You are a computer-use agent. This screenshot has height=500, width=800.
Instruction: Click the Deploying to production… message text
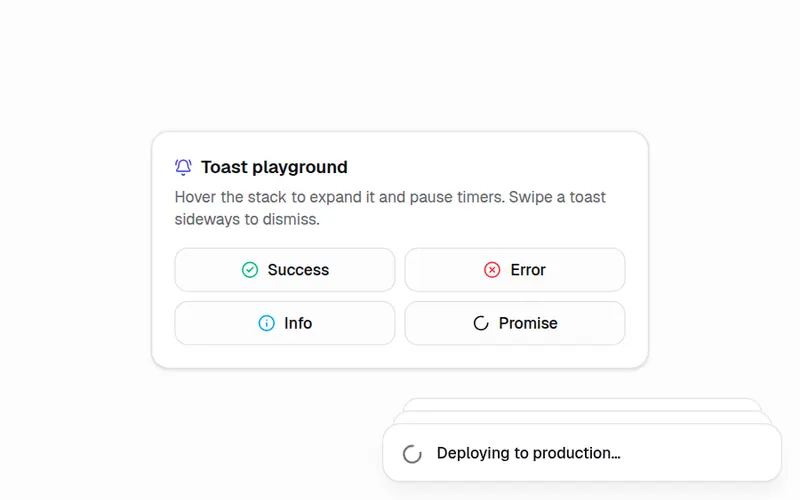pos(529,453)
